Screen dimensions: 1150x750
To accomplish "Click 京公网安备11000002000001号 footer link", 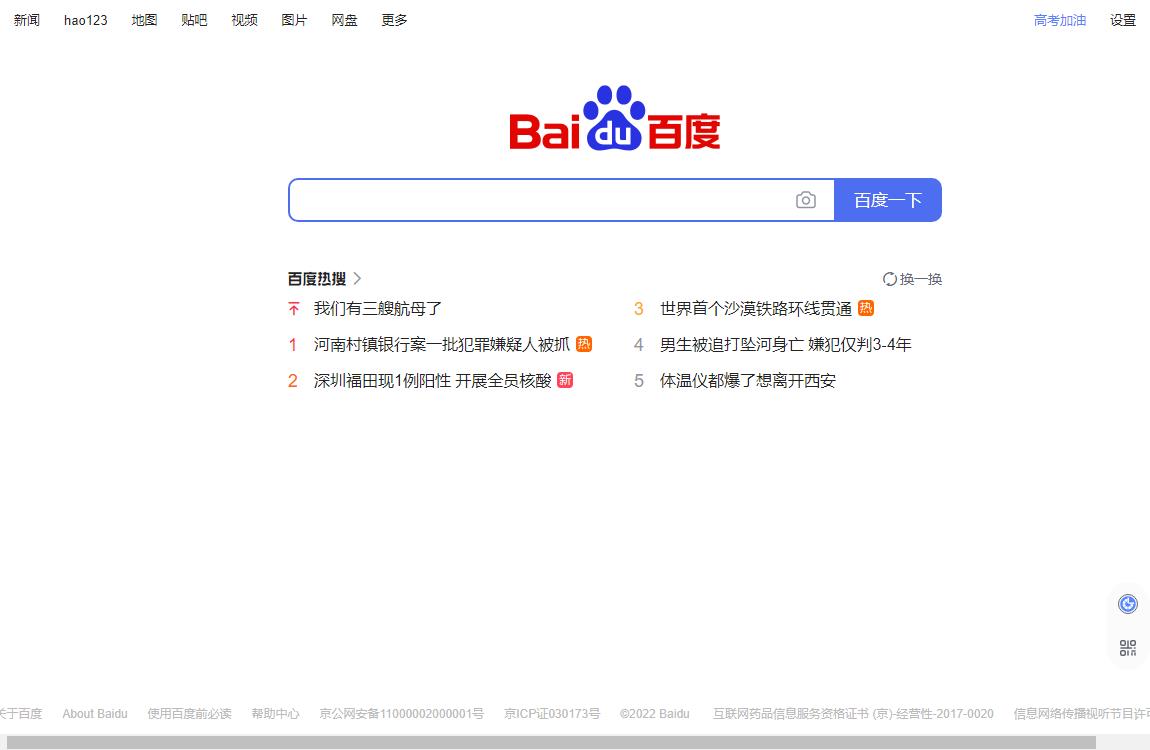I will tap(401, 713).
